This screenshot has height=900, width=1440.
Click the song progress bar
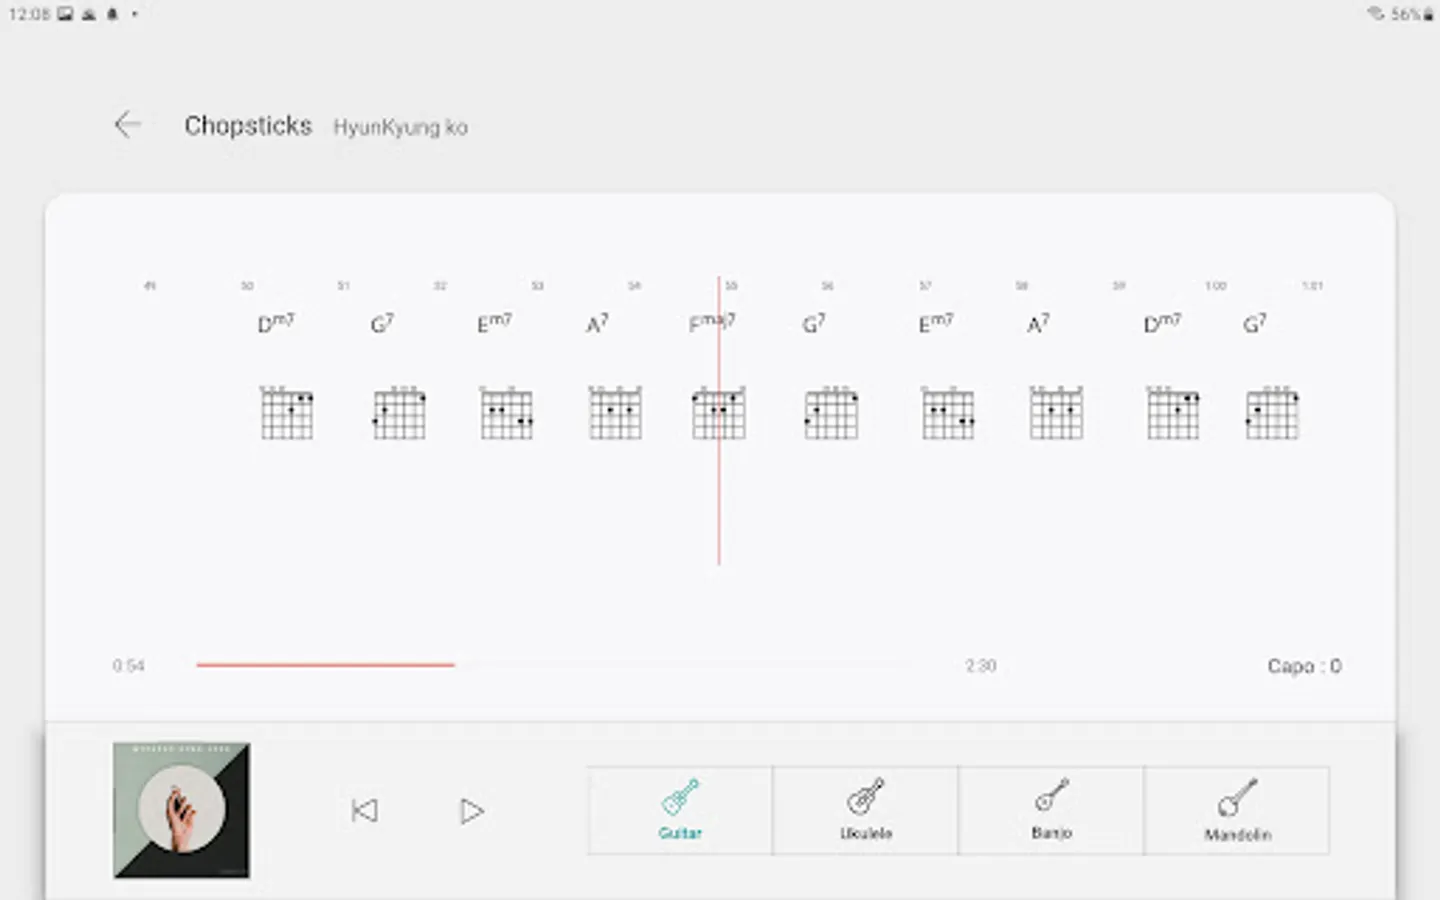pos(560,664)
